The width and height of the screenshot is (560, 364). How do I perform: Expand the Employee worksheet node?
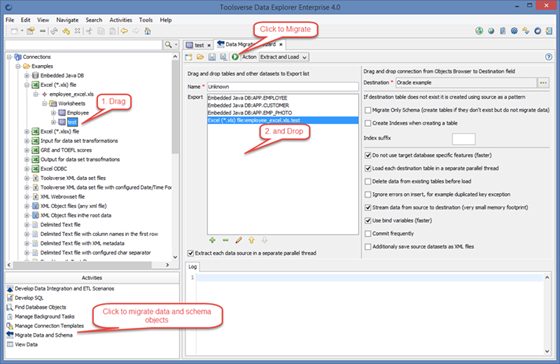pos(54,113)
